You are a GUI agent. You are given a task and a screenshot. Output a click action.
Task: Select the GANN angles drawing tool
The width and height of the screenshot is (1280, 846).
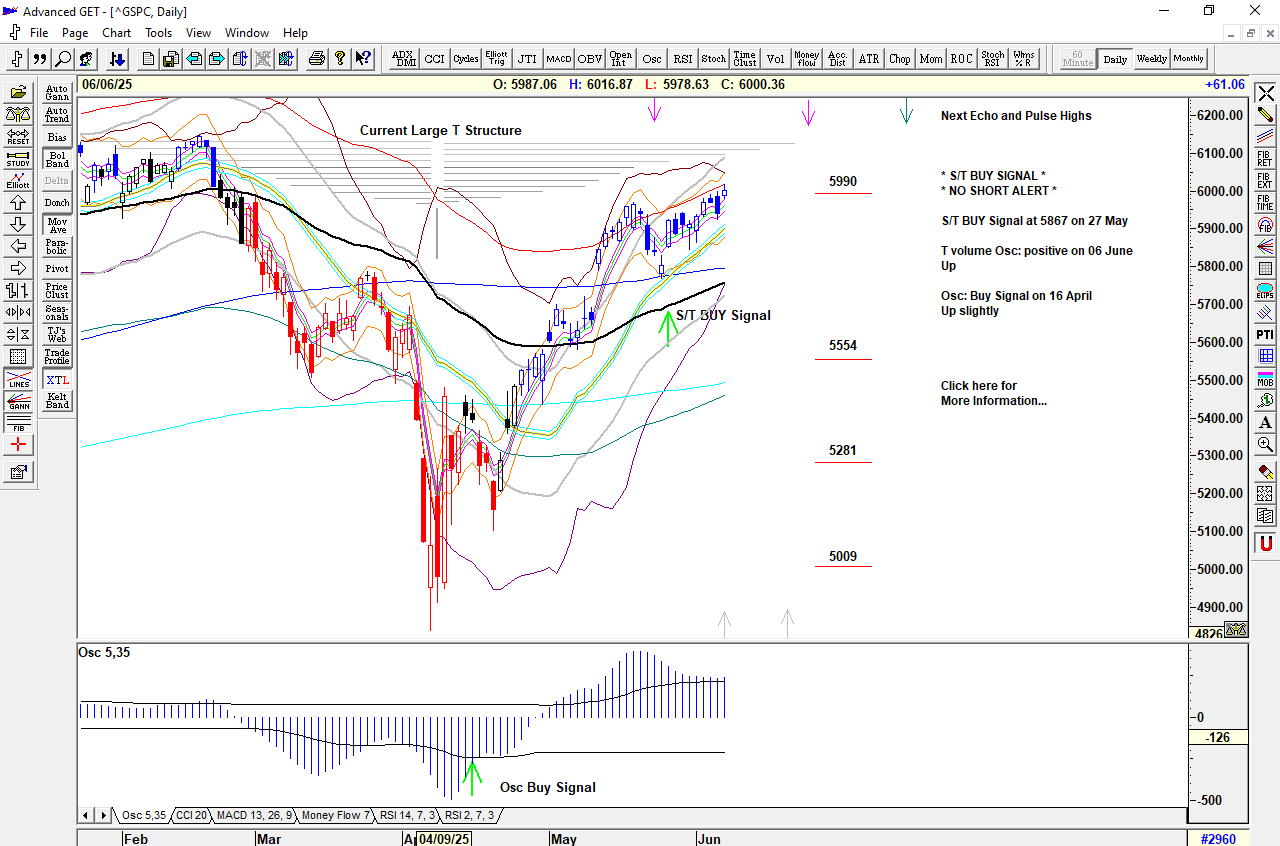pos(17,402)
